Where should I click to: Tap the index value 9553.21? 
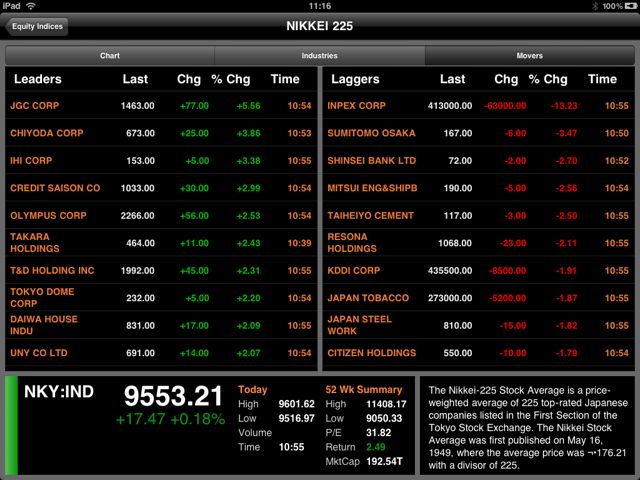click(173, 396)
